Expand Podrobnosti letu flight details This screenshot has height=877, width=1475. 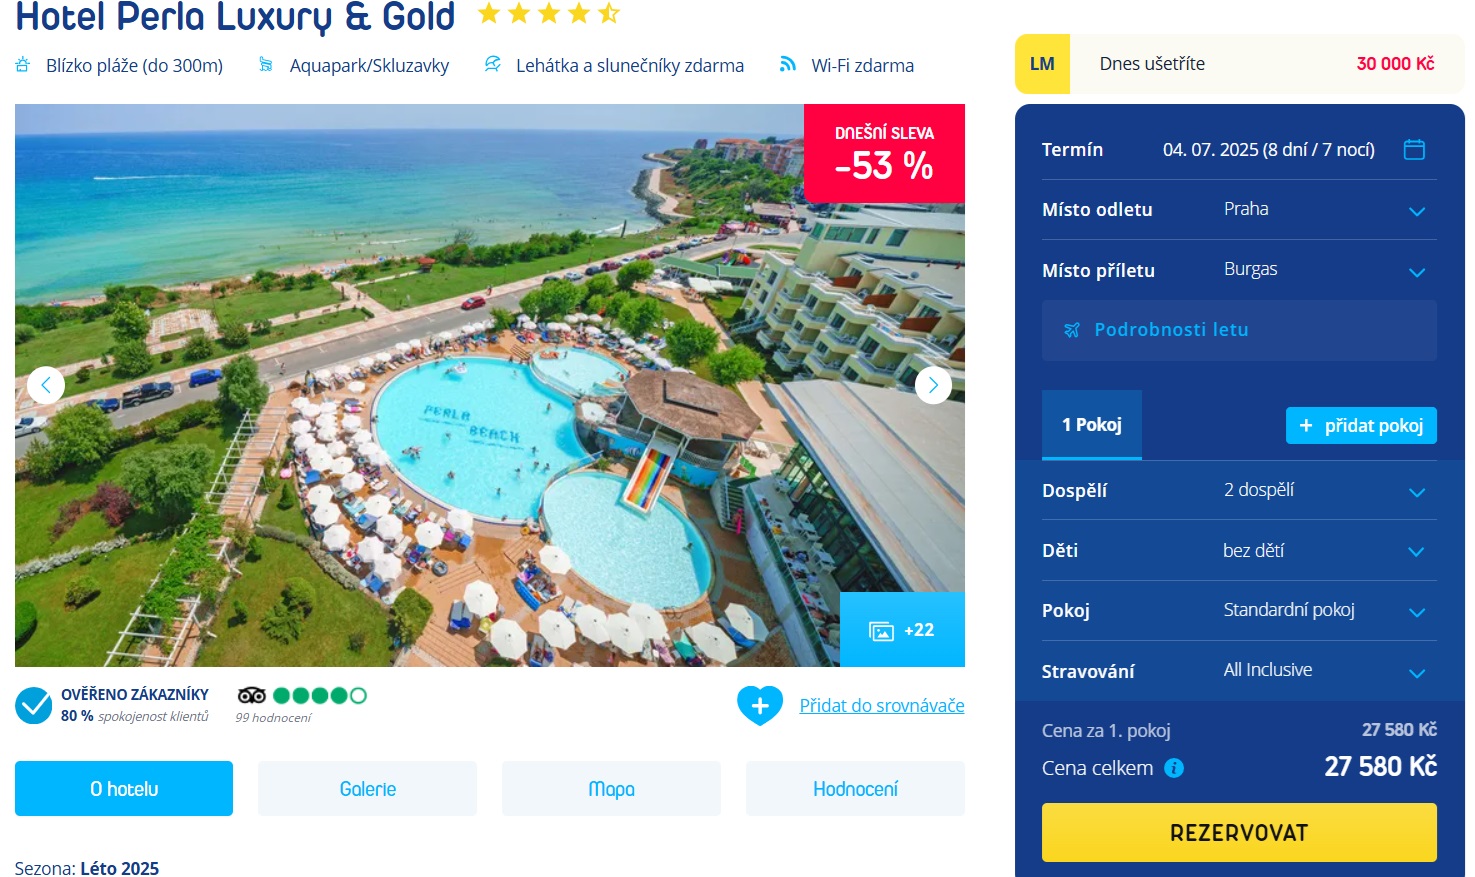pyautogui.click(x=1239, y=330)
